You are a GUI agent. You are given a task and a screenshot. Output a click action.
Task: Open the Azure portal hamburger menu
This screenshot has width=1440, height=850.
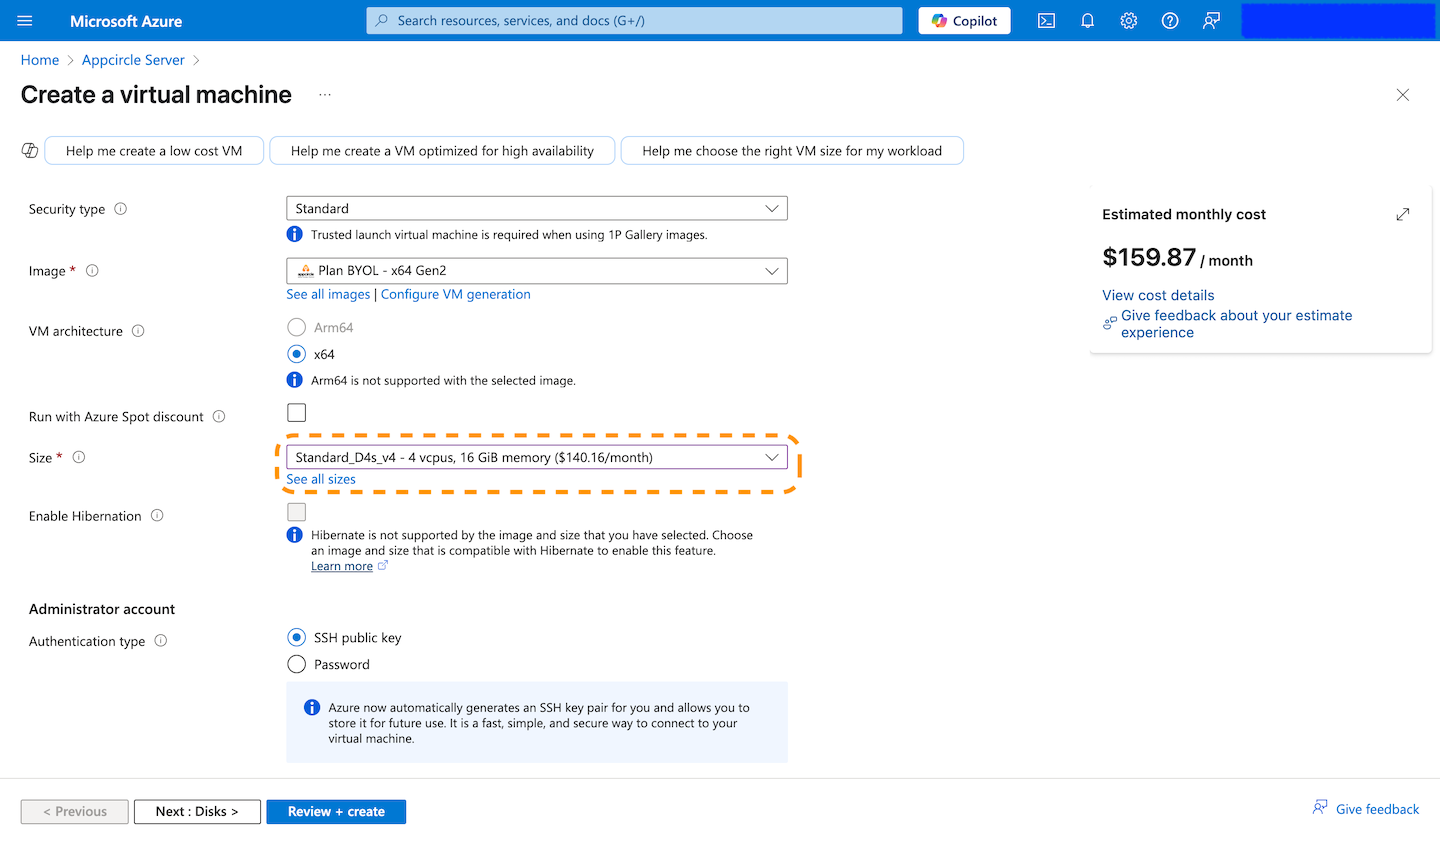(25, 21)
